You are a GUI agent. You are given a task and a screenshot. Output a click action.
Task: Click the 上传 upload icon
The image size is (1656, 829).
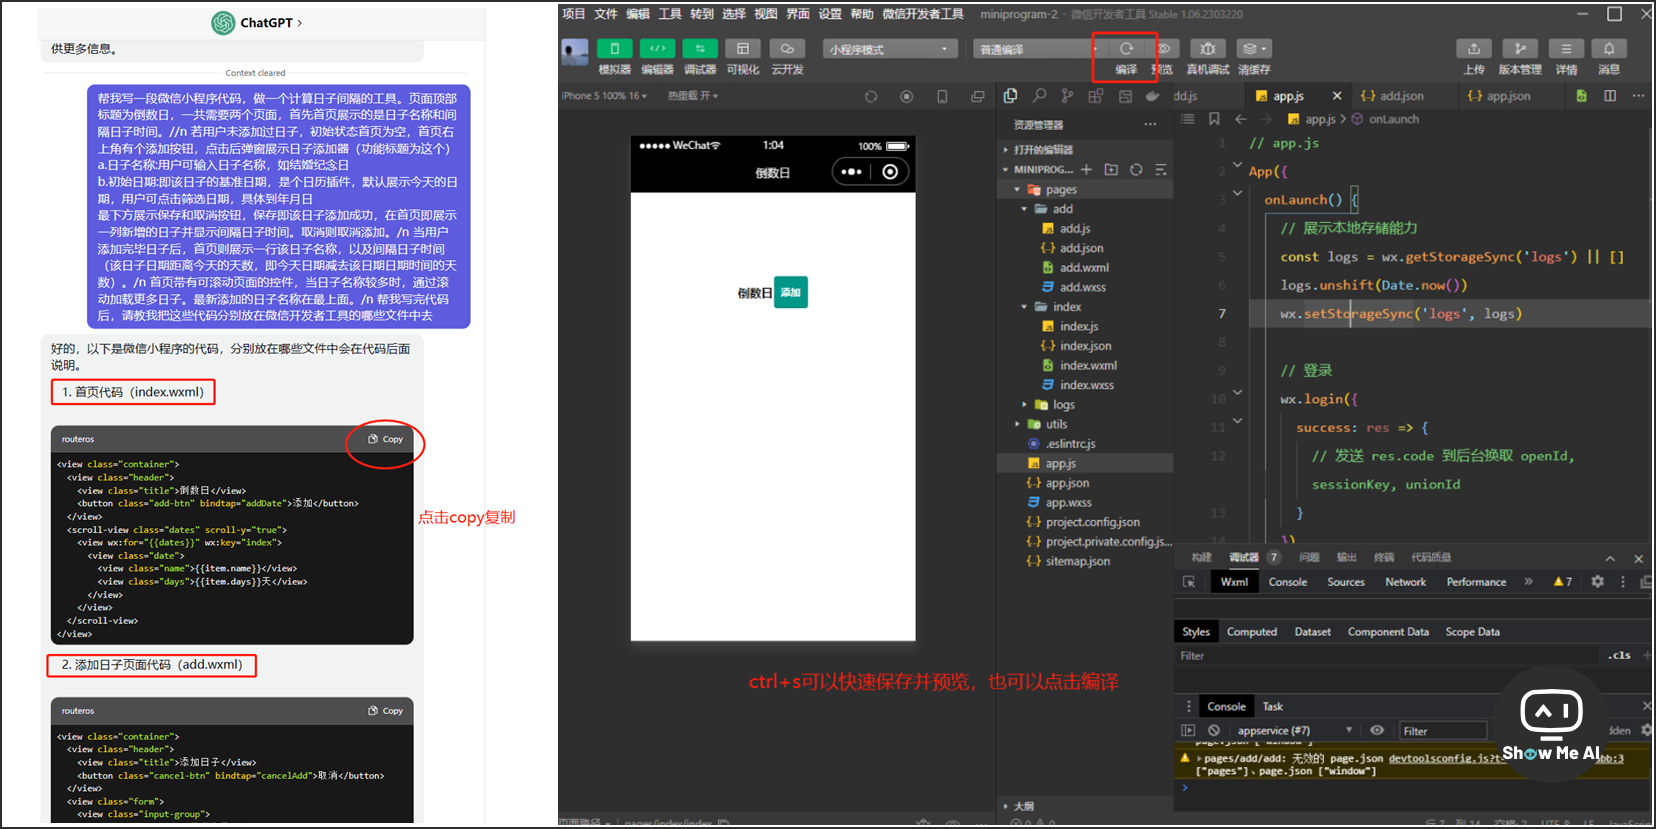pyautogui.click(x=1474, y=48)
